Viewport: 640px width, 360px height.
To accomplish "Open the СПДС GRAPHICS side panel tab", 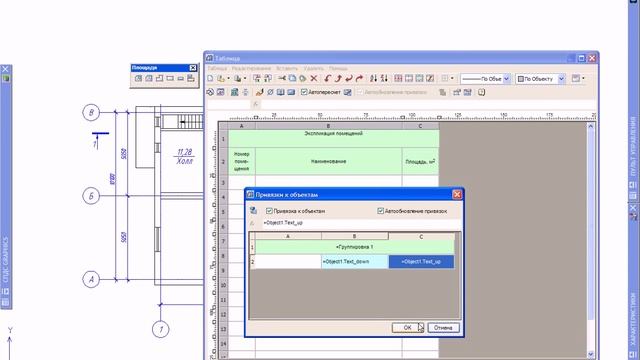I will [x=6, y=259].
